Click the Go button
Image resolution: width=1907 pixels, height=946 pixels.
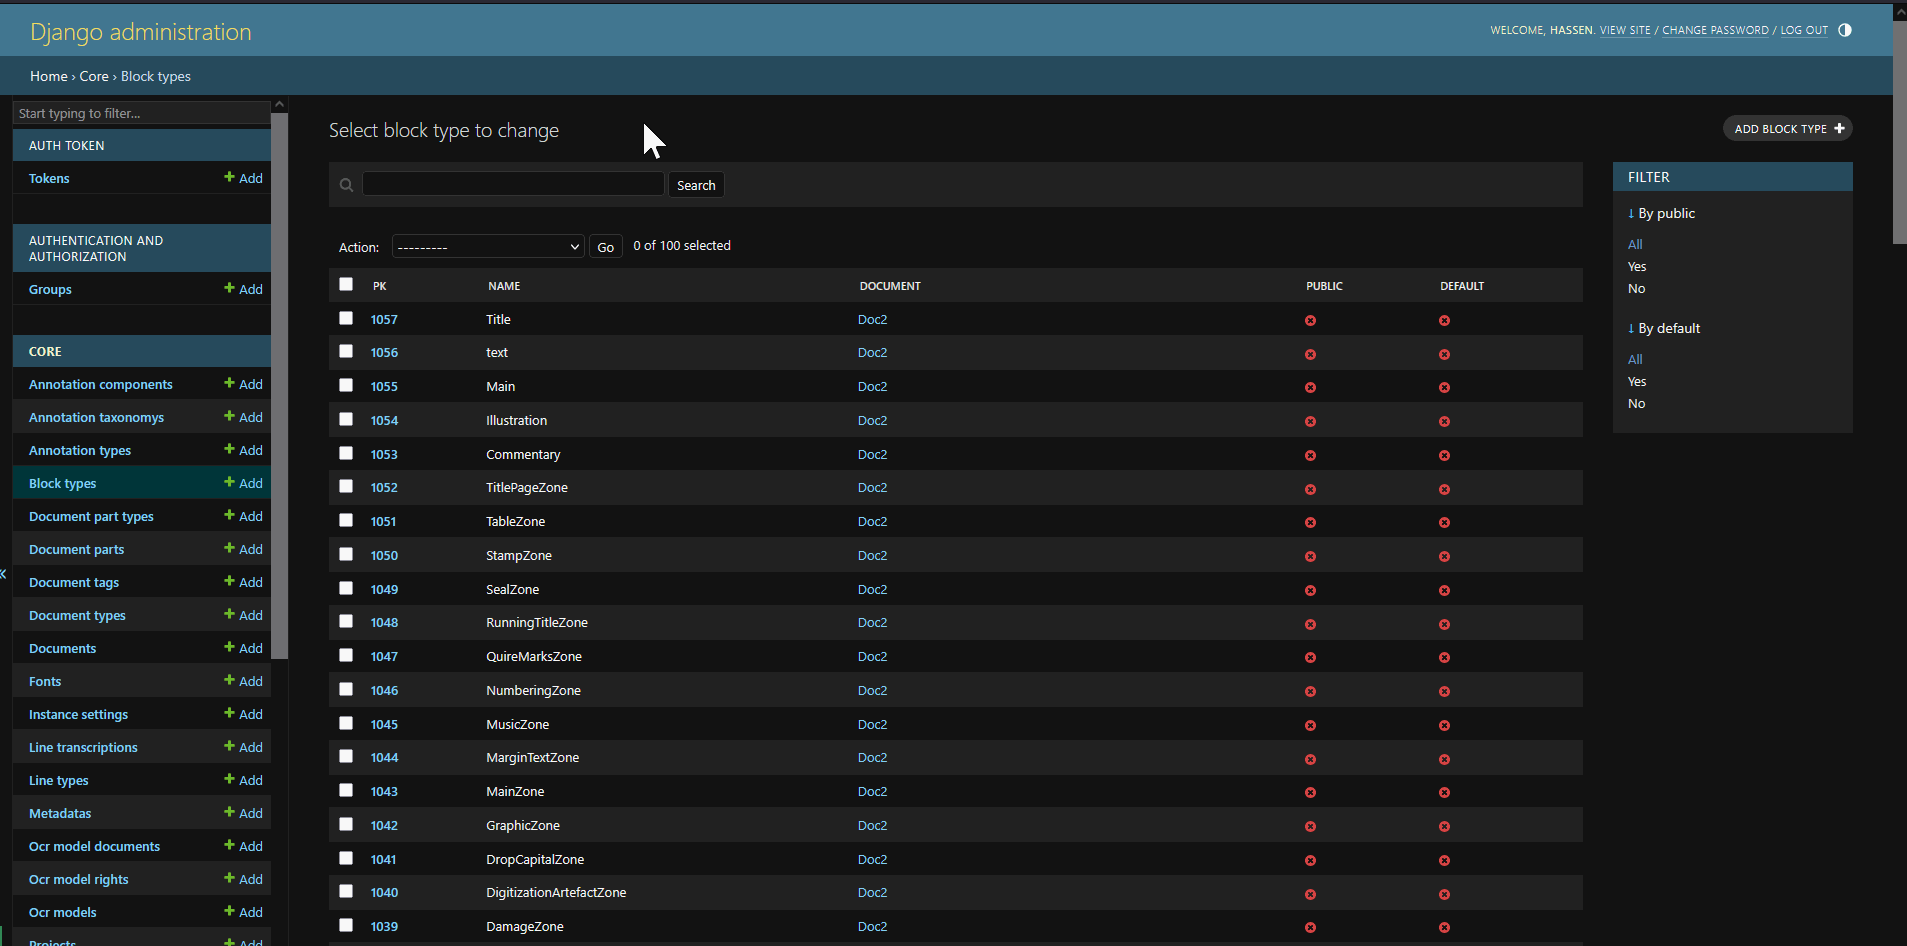click(605, 247)
